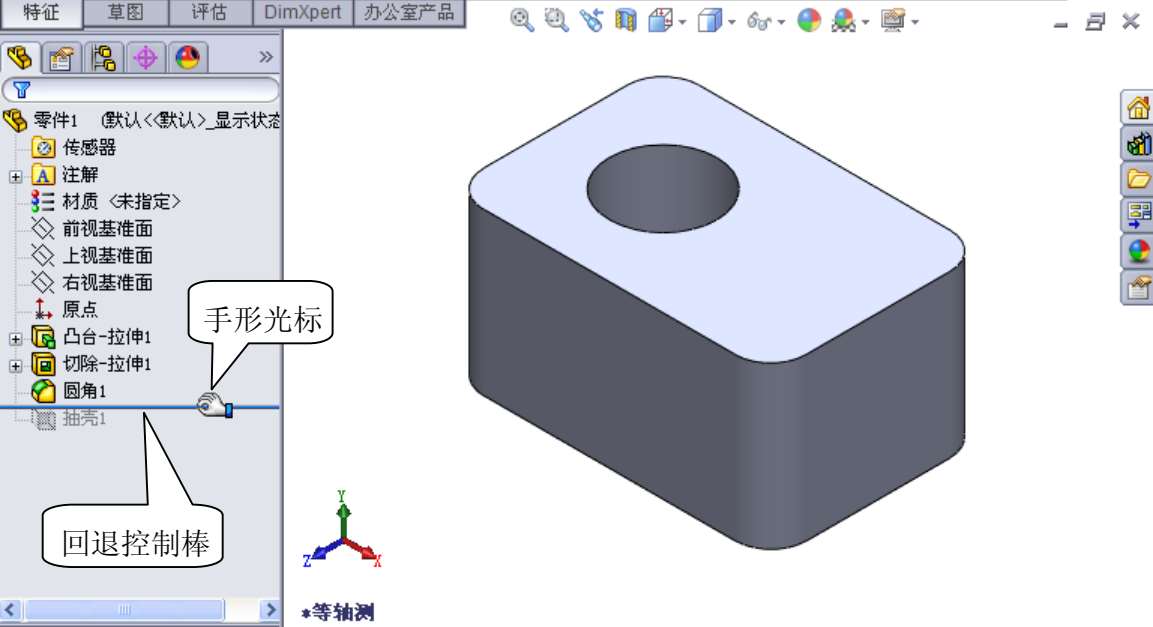Open the PropertyManager panel tab
This screenshot has width=1153, height=627.
click(63, 58)
